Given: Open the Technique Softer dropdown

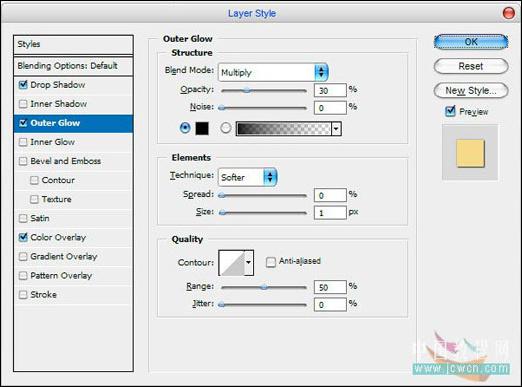Looking at the screenshot, I should point(247,177).
